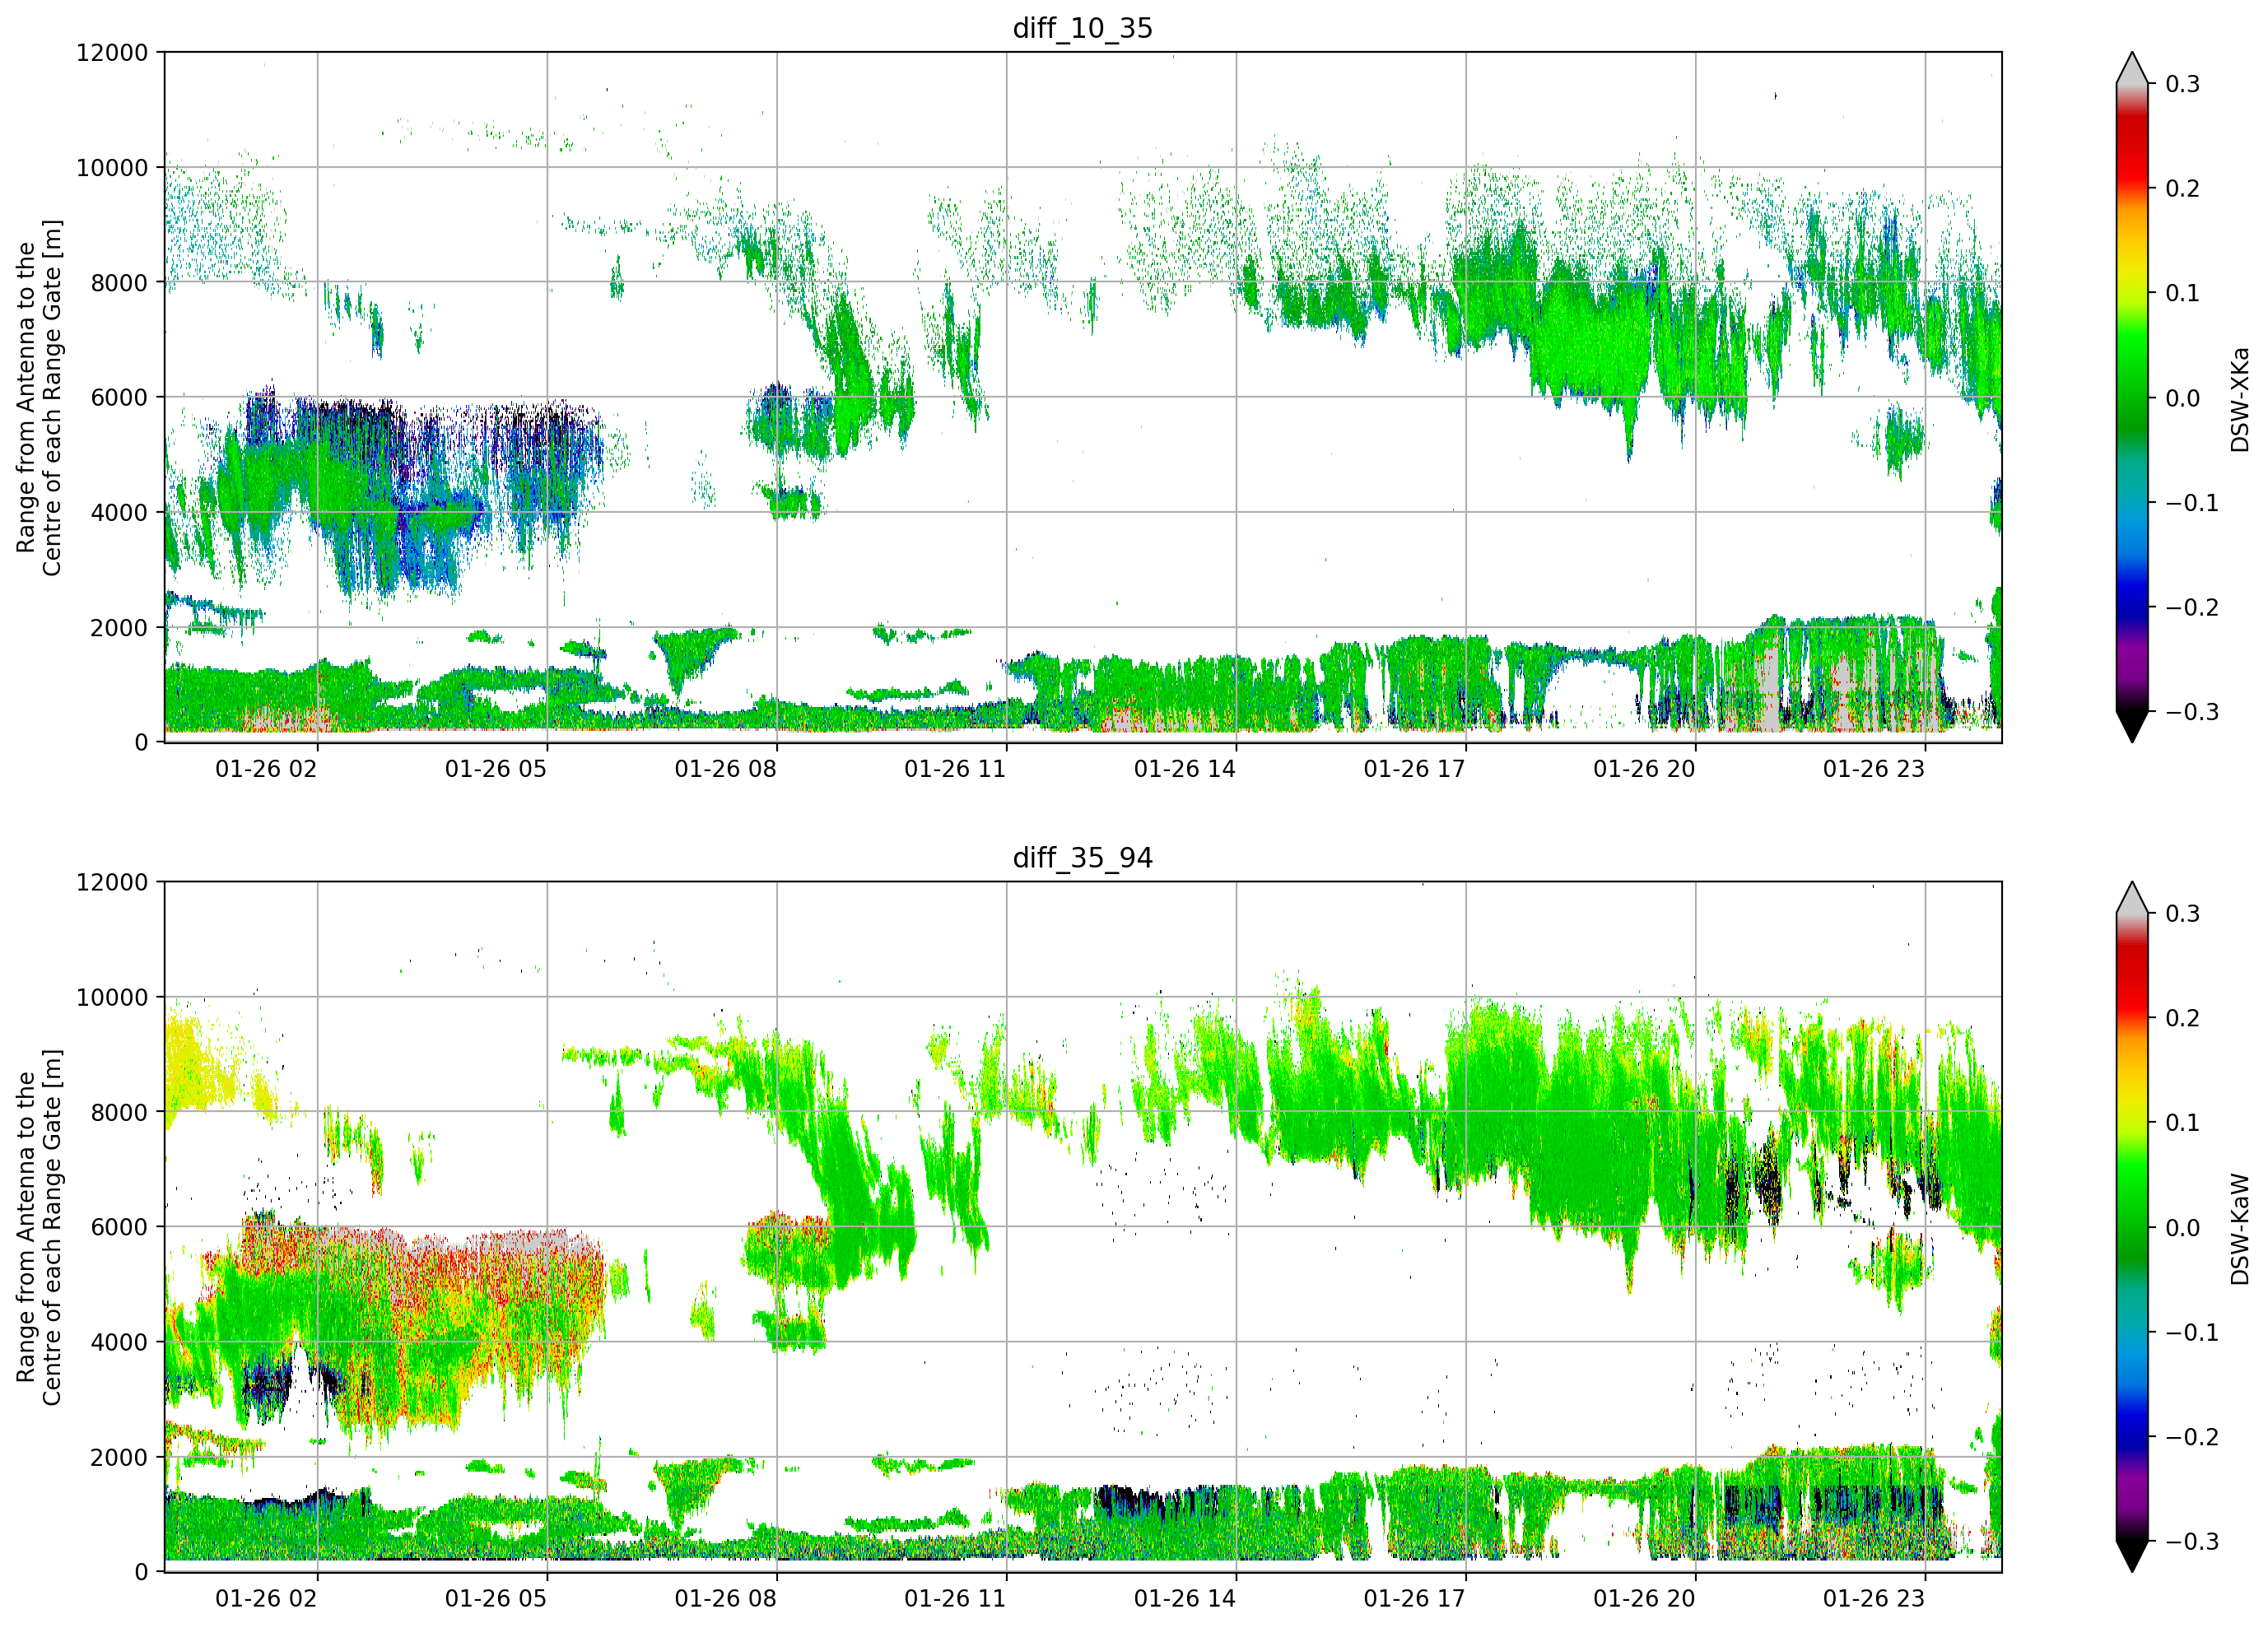
Task: Select the y-axis label of diff_35_94 plot
Action: pyautogui.click(x=39, y=1227)
